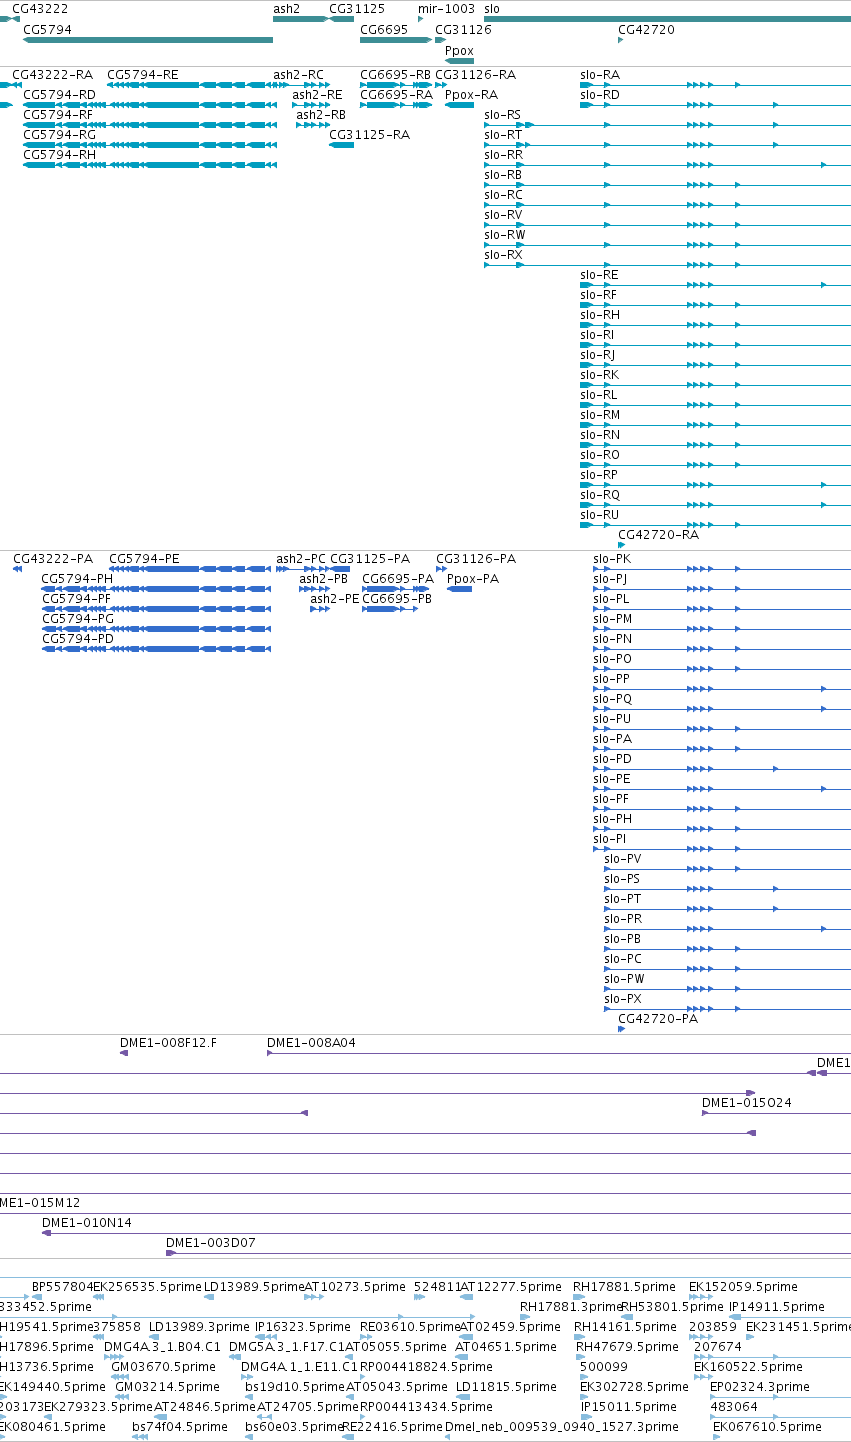This screenshot has height=1442, width=851.
Task: Click the CG43222 gene label
Action: 40,8
